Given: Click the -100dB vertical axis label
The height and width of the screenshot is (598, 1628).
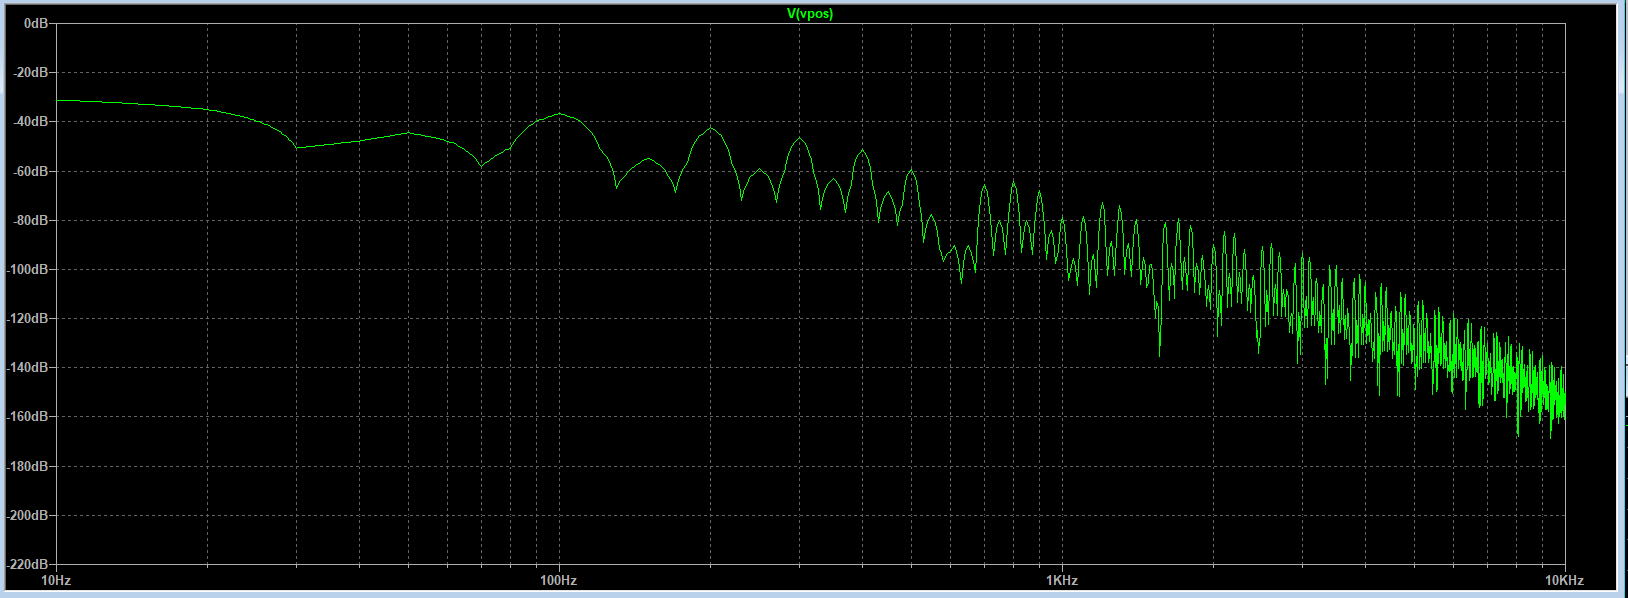Looking at the screenshot, I should (28, 269).
